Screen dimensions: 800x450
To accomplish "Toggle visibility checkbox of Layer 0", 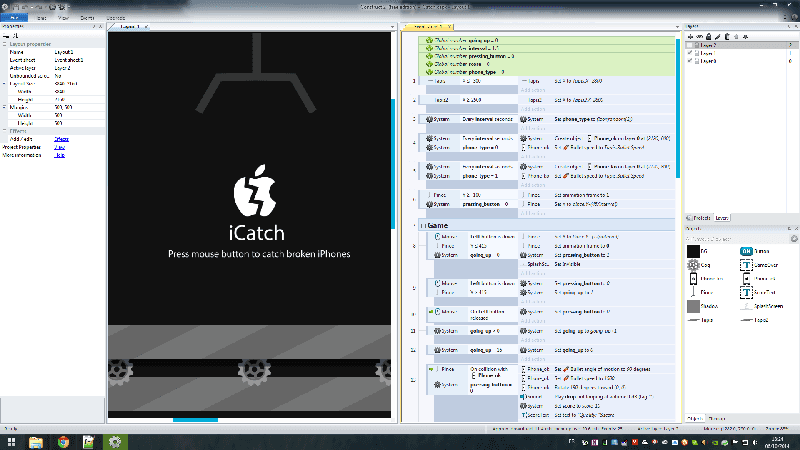I will coord(690,61).
